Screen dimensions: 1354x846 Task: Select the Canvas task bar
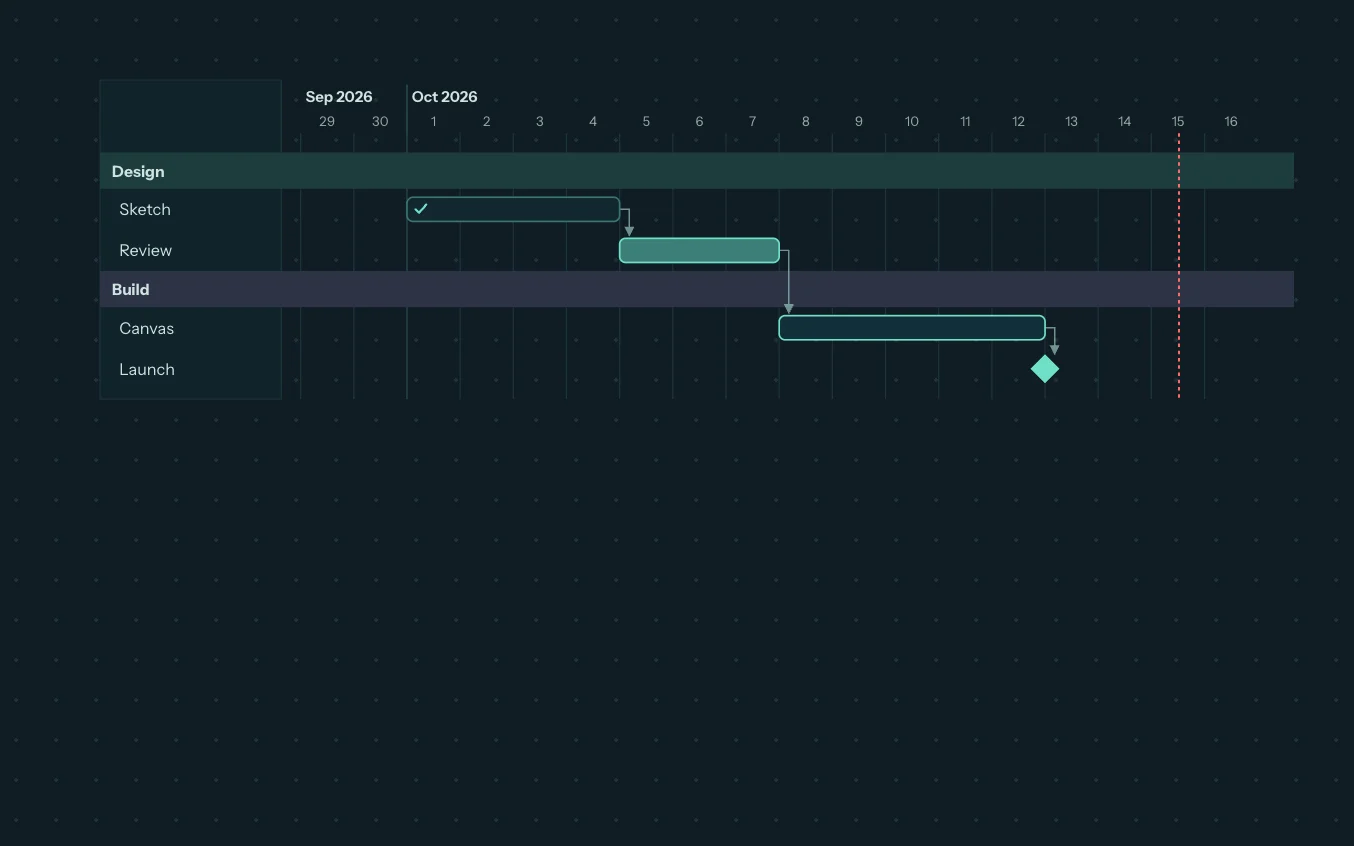[912, 328]
